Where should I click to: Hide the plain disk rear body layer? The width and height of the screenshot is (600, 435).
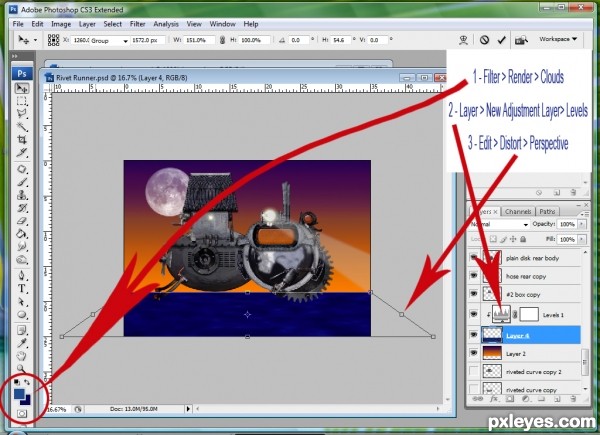click(x=474, y=258)
